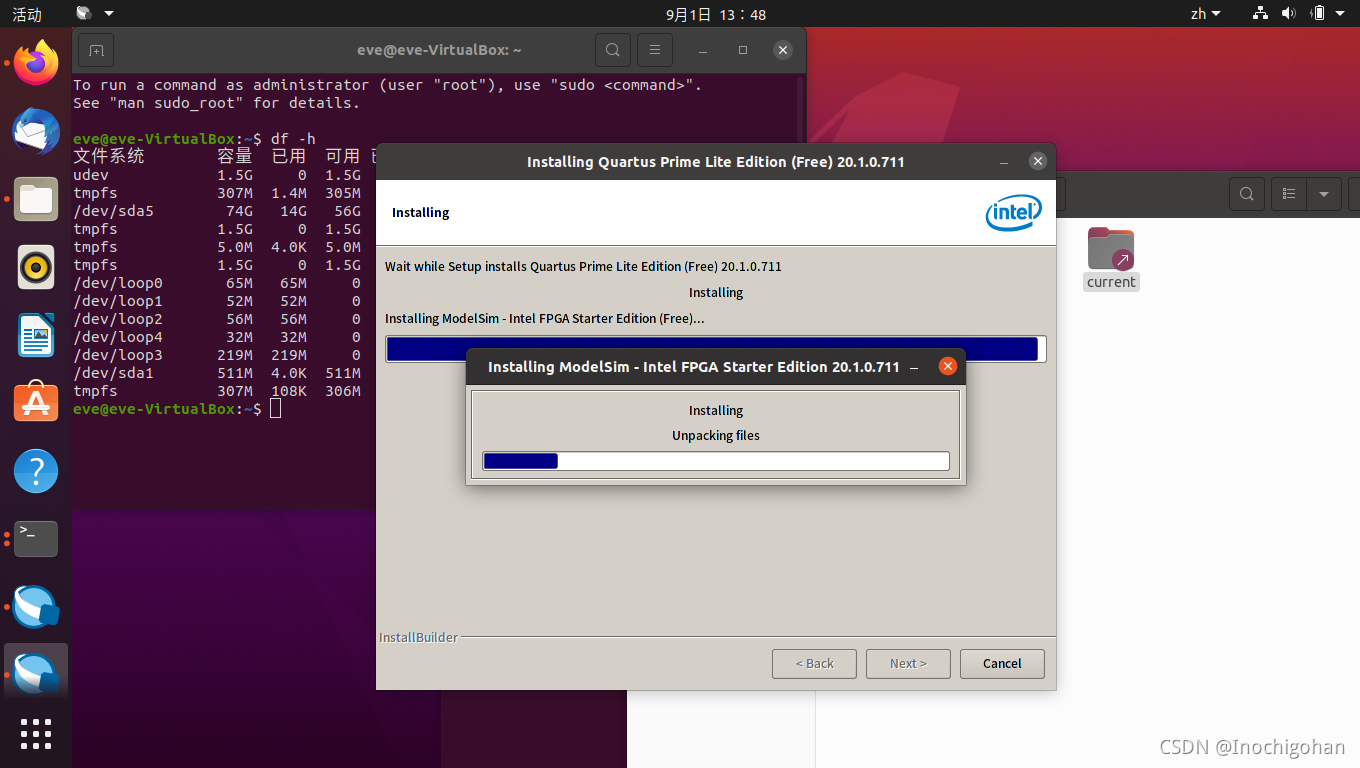Click the Cancel button in installer
Screen dimensions: 1360x768
point(1002,664)
